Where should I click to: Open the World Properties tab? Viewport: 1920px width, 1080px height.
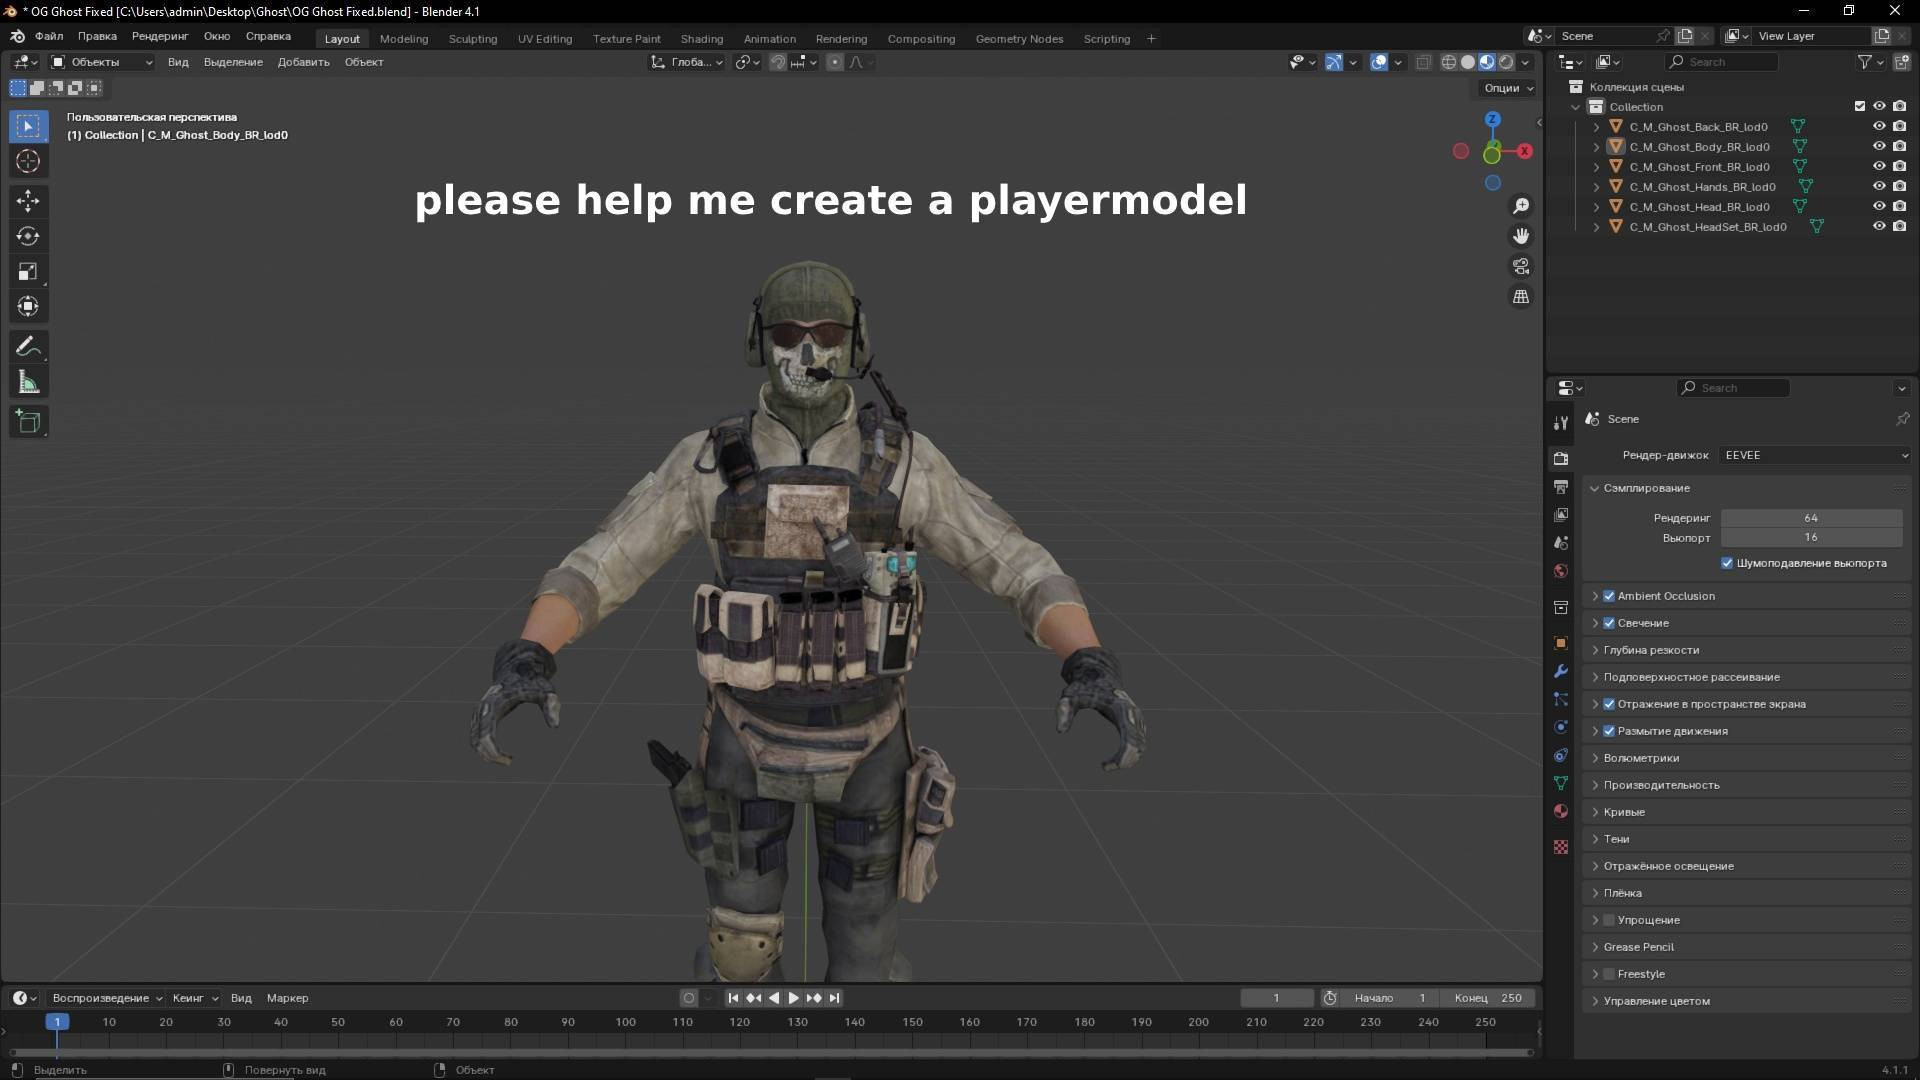pyautogui.click(x=1560, y=571)
